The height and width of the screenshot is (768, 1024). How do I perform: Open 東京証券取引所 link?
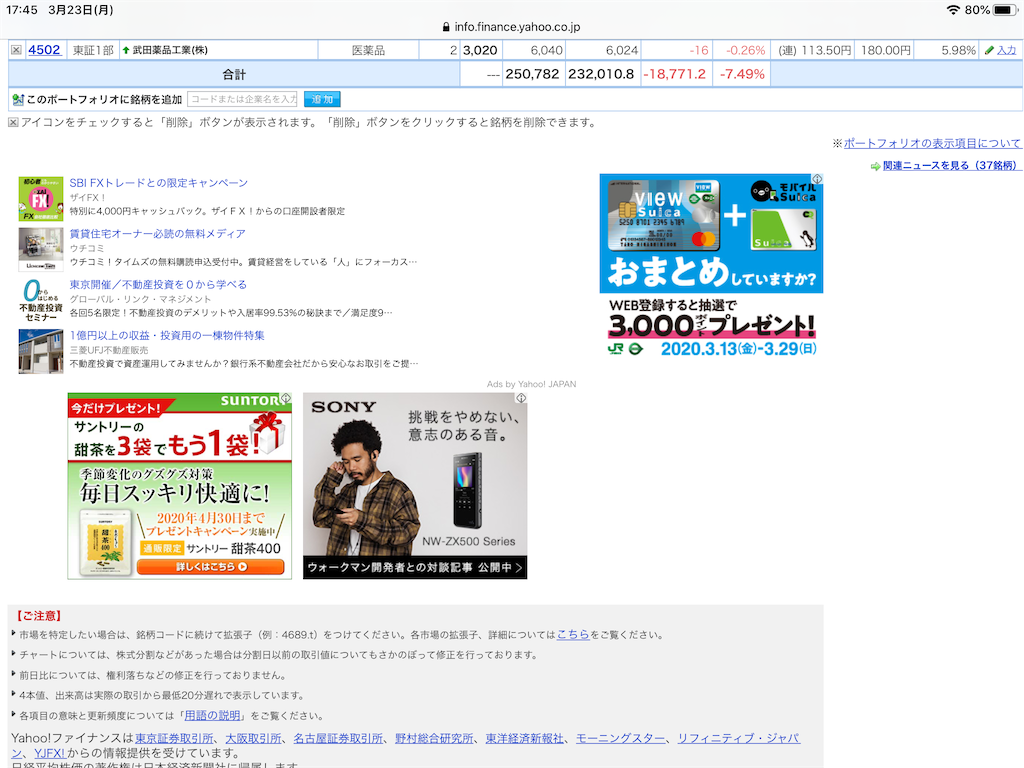click(174, 738)
